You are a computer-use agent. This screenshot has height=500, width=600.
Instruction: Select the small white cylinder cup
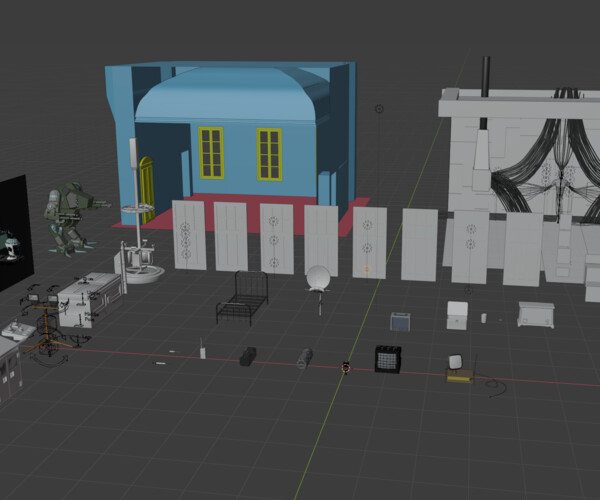click(484, 318)
